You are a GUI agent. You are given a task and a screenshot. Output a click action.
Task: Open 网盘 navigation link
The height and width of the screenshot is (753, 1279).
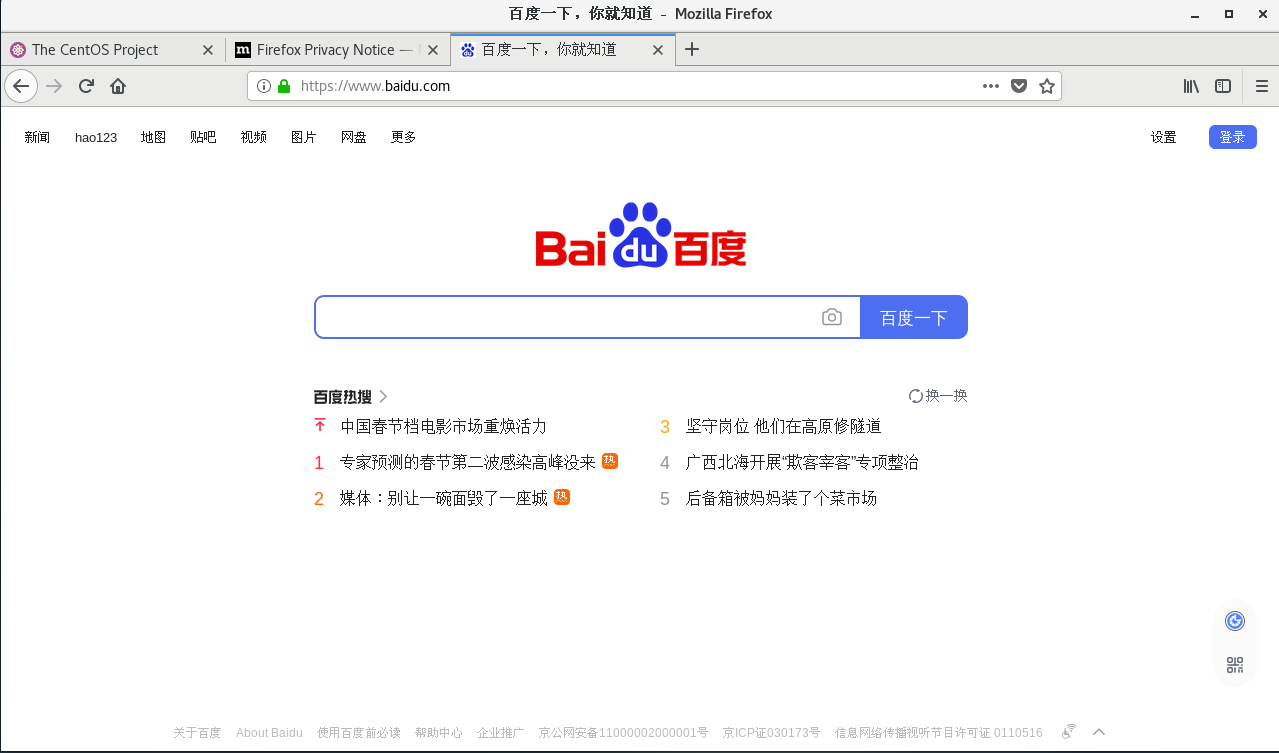click(x=353, y=137)
